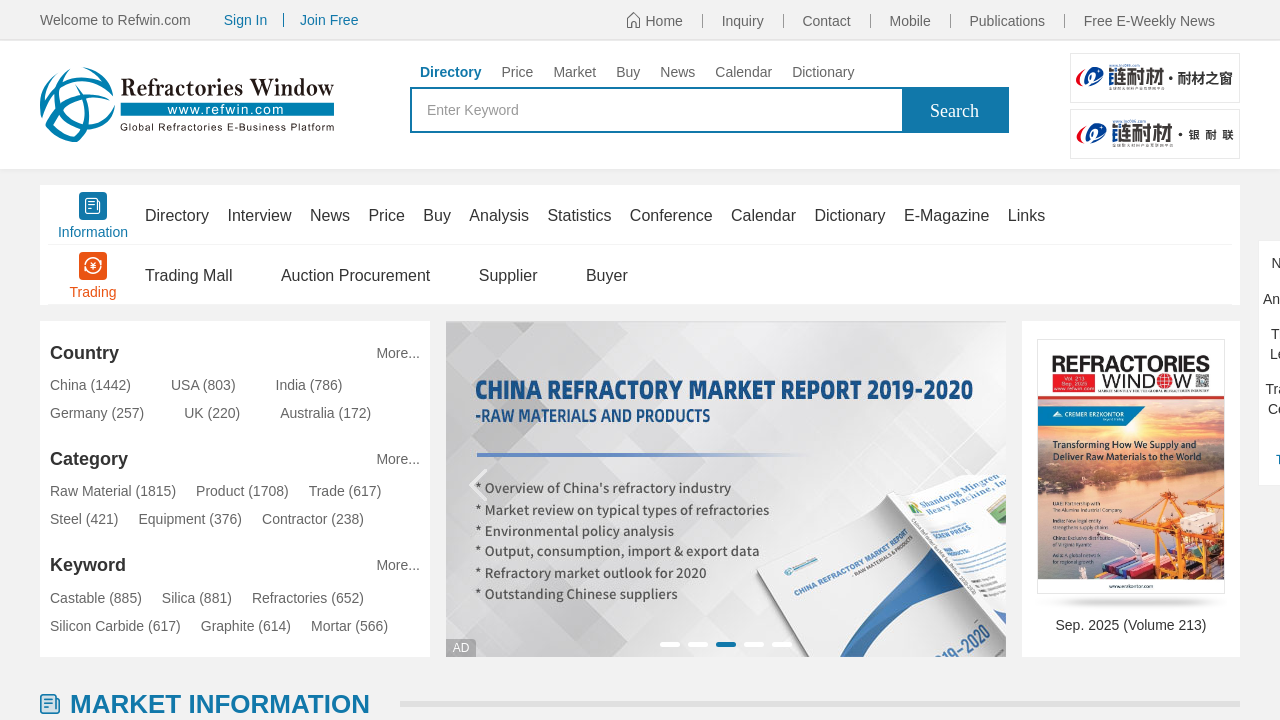The height and width of the screenshot is (720, 1280).
Task: Open Supplier menu item
Action: click(508, 275)
